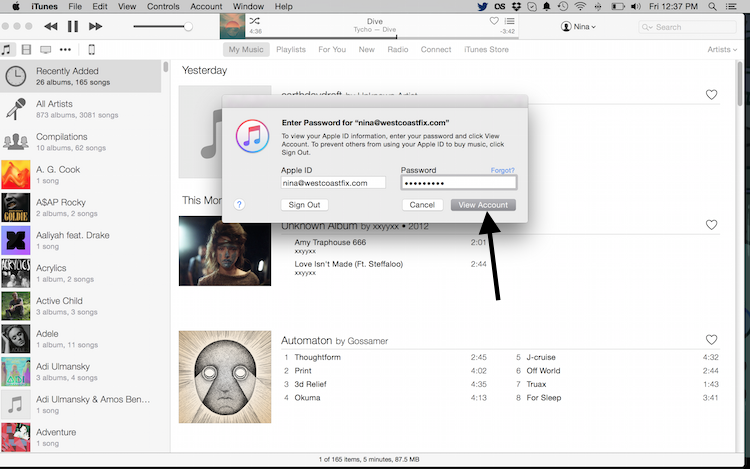Screen dimensions: 750x469
Task: Select the Music library icon
Action: (6, 49)
